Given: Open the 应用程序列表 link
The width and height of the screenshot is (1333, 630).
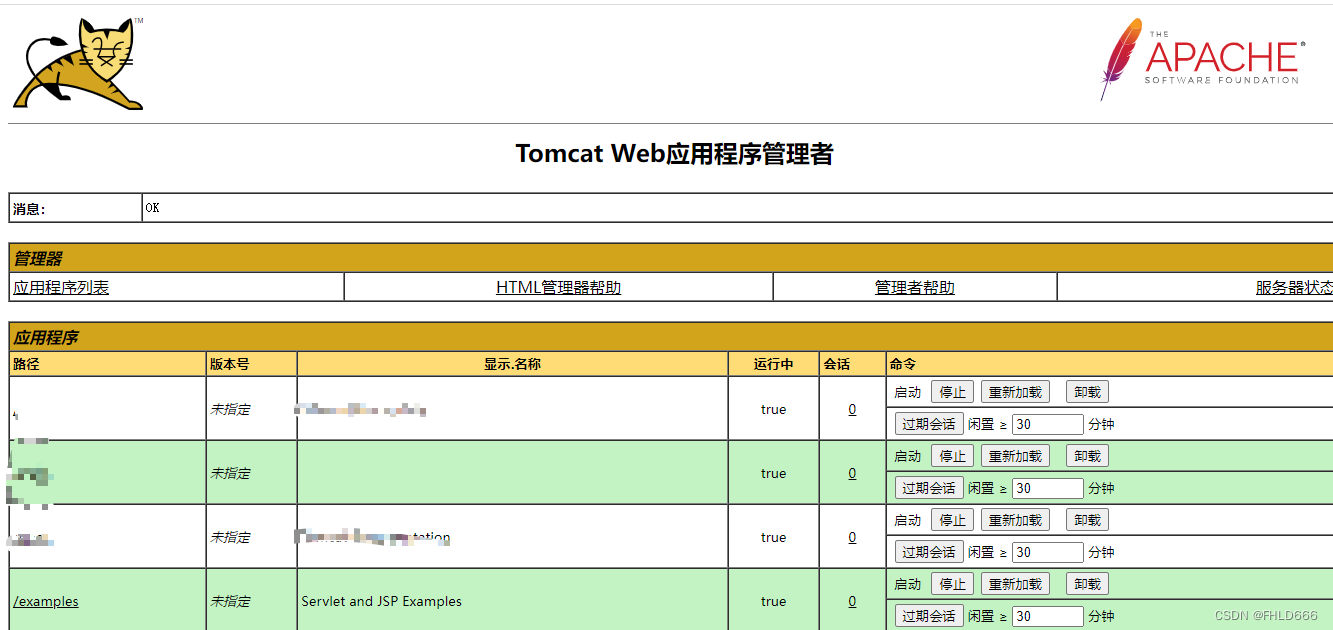Looking at the screenshot, I should coord(58,287).
